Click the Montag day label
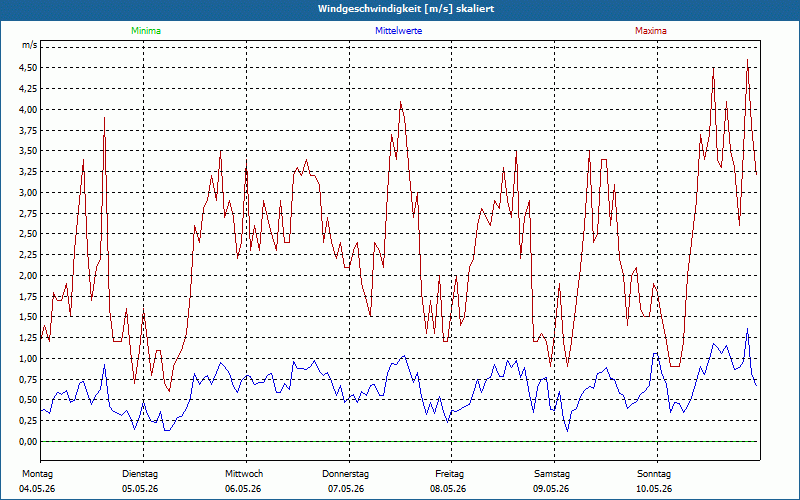 tap(38, 474)
